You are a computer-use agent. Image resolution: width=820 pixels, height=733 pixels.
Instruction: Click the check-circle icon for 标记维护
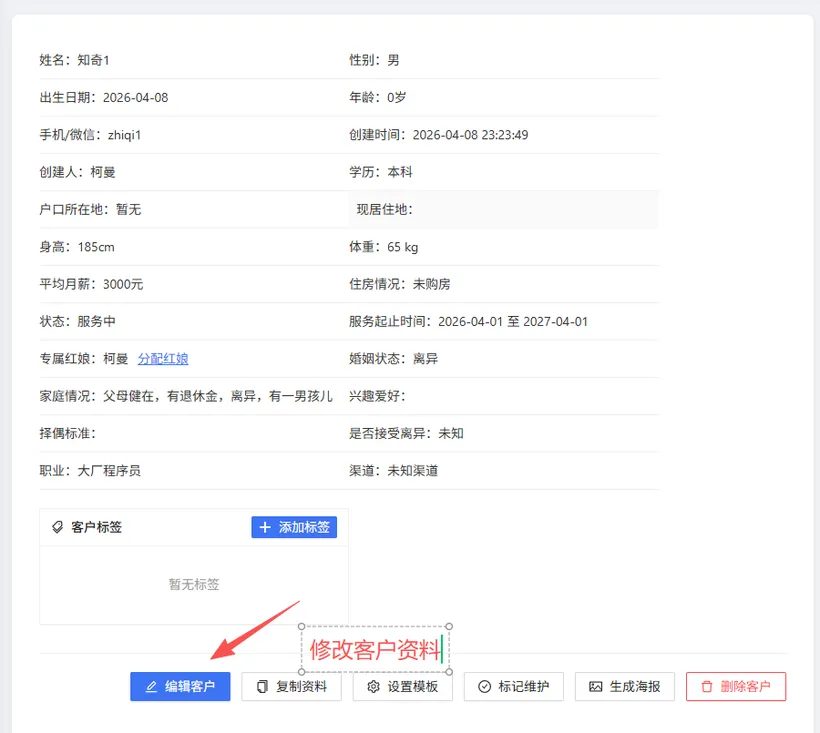click(484, 687)
